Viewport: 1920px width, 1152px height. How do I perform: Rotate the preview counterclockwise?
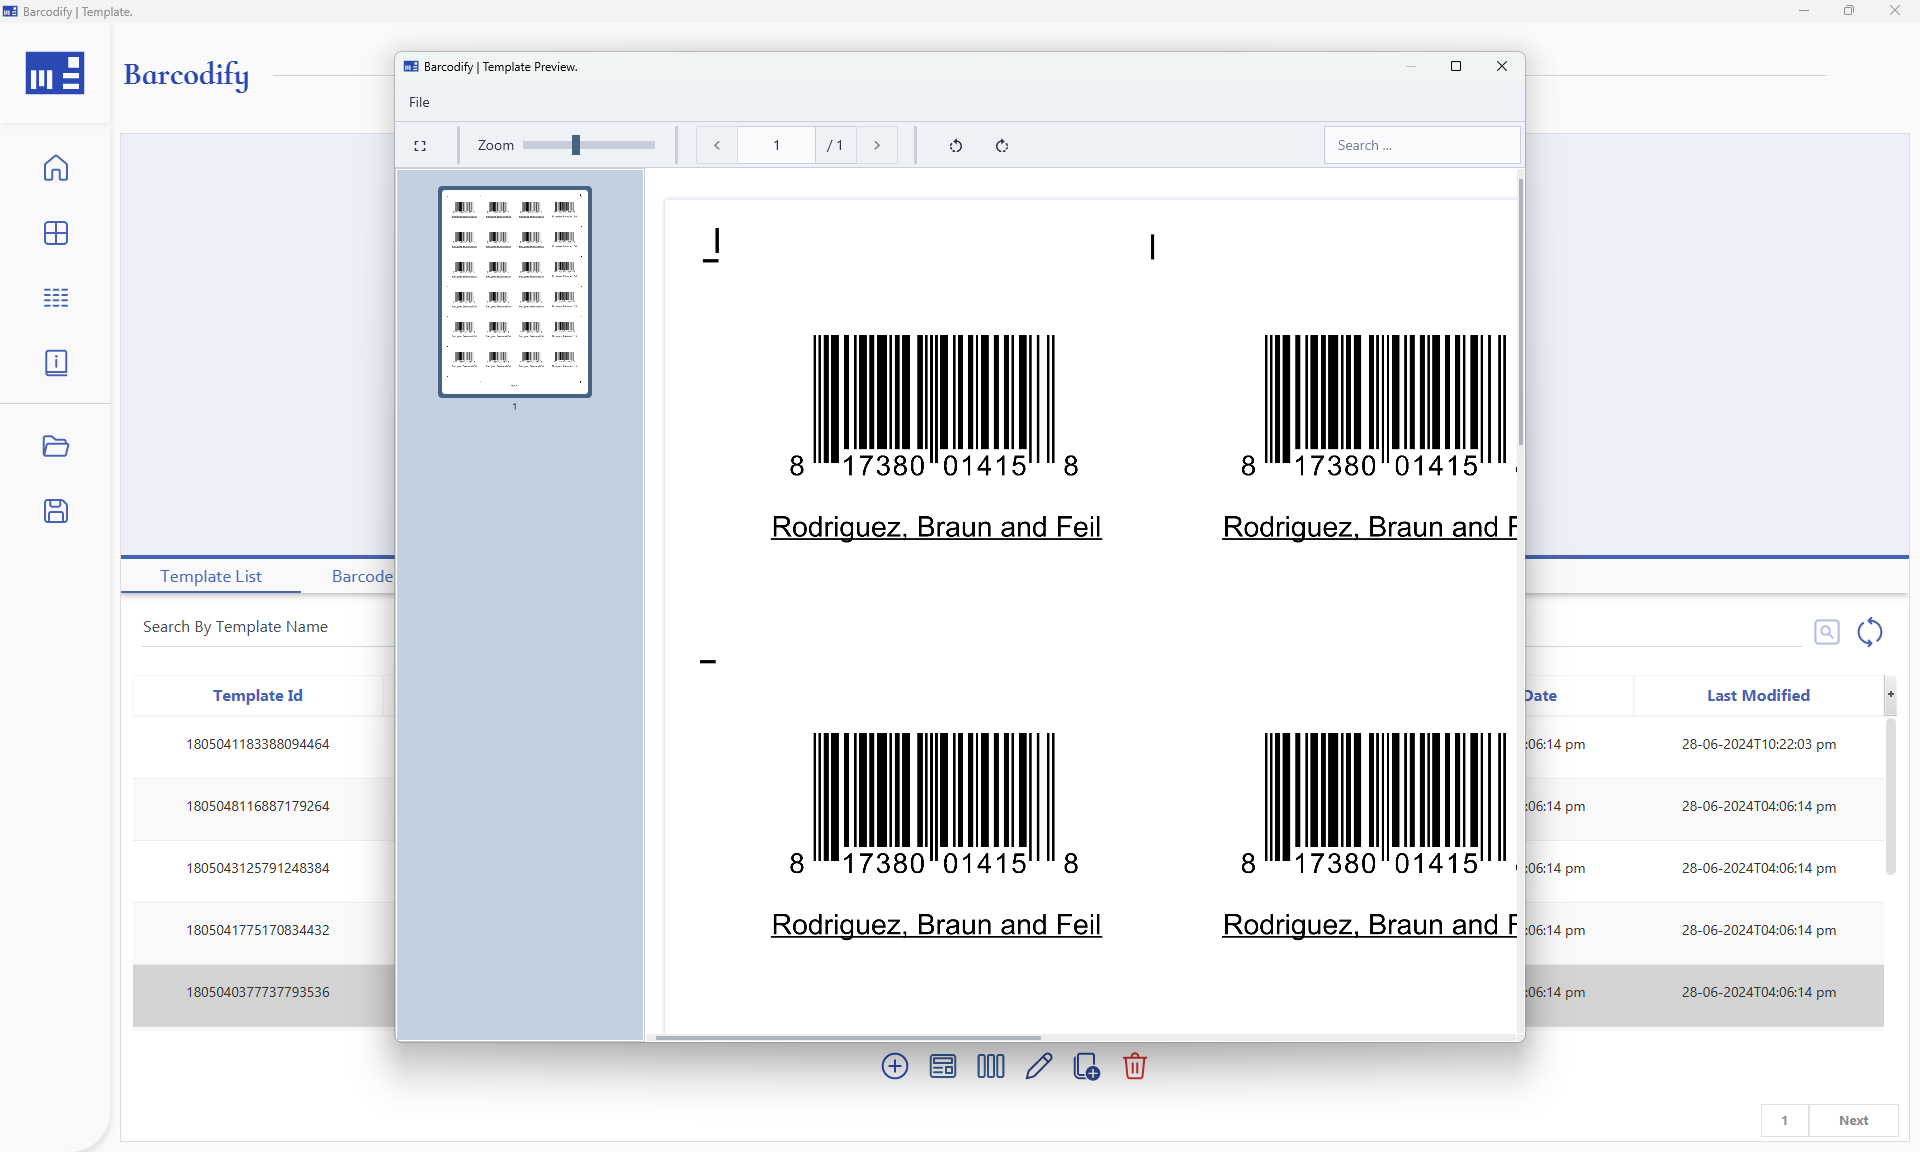[955, 145]
